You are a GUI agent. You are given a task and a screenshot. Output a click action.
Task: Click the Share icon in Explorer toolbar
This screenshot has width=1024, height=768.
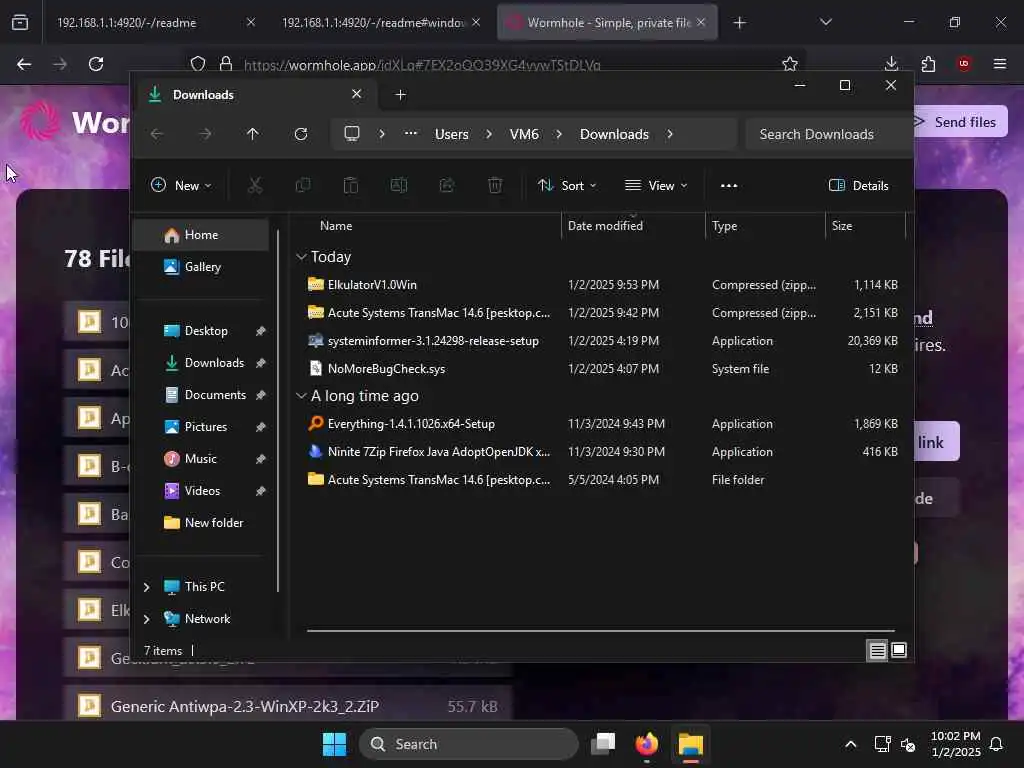[x=447, y=185]
